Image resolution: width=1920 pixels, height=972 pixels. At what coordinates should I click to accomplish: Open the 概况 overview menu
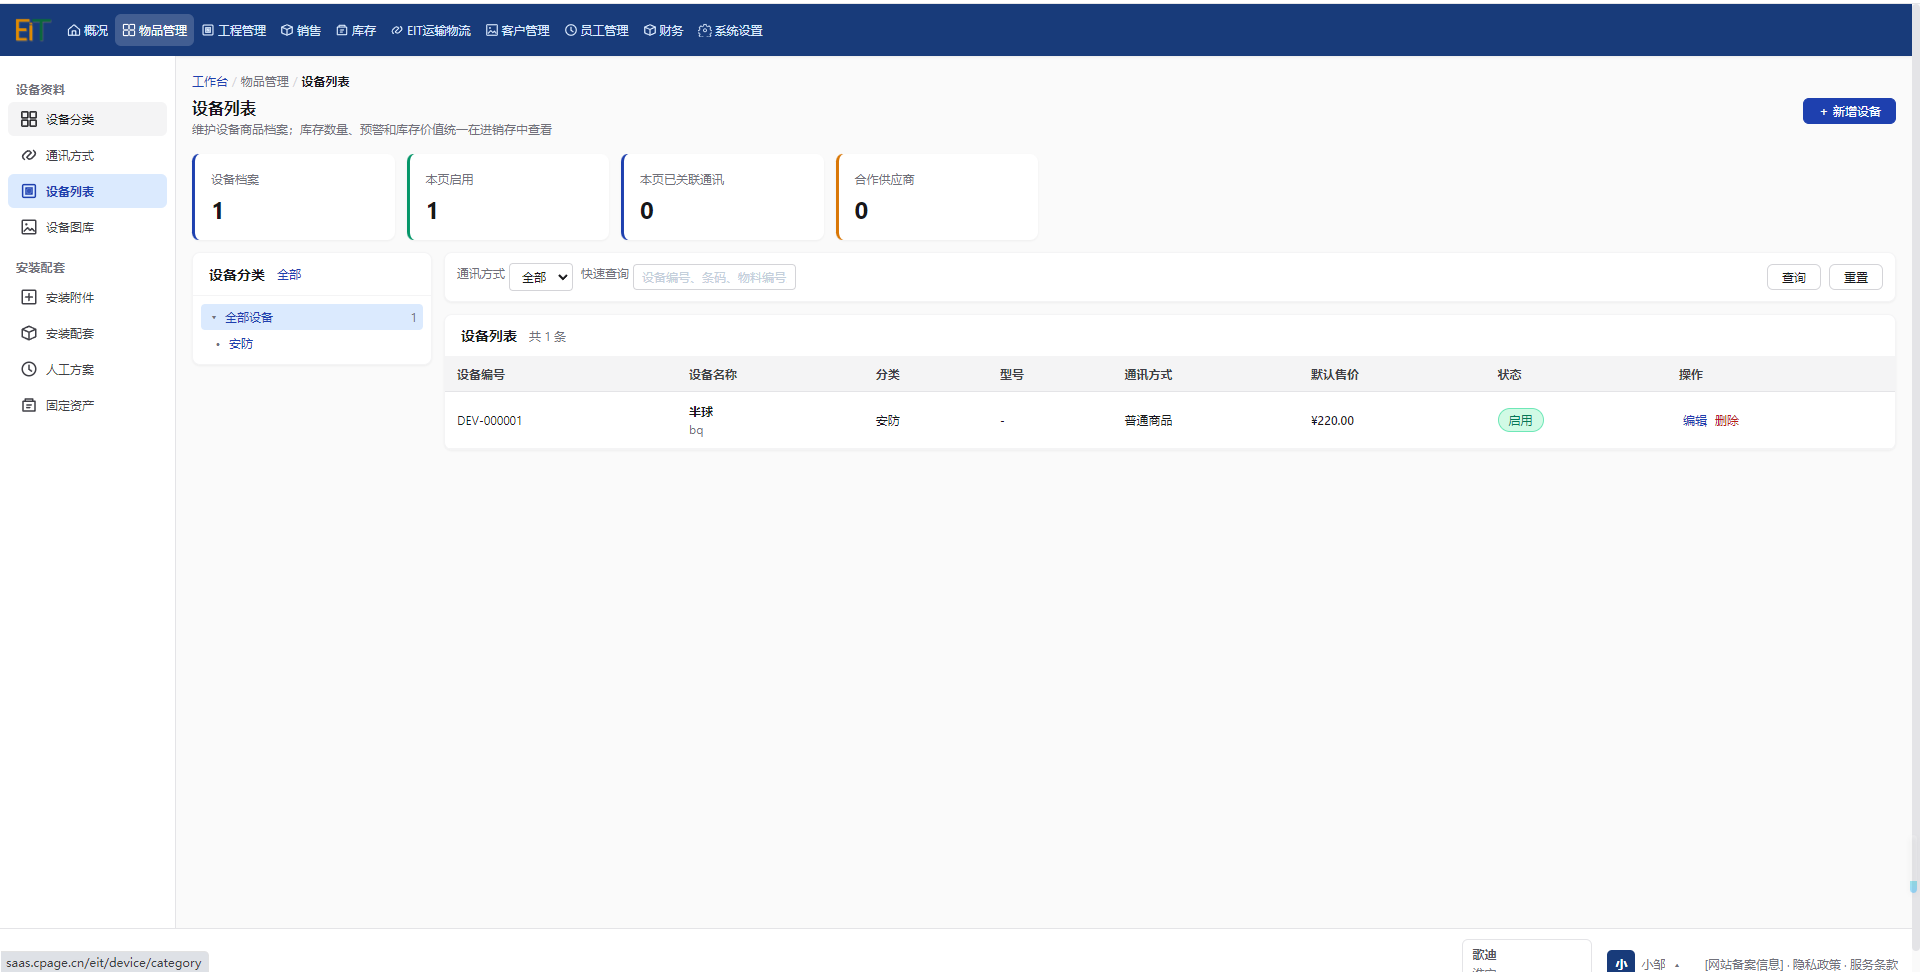coord(88,30)
